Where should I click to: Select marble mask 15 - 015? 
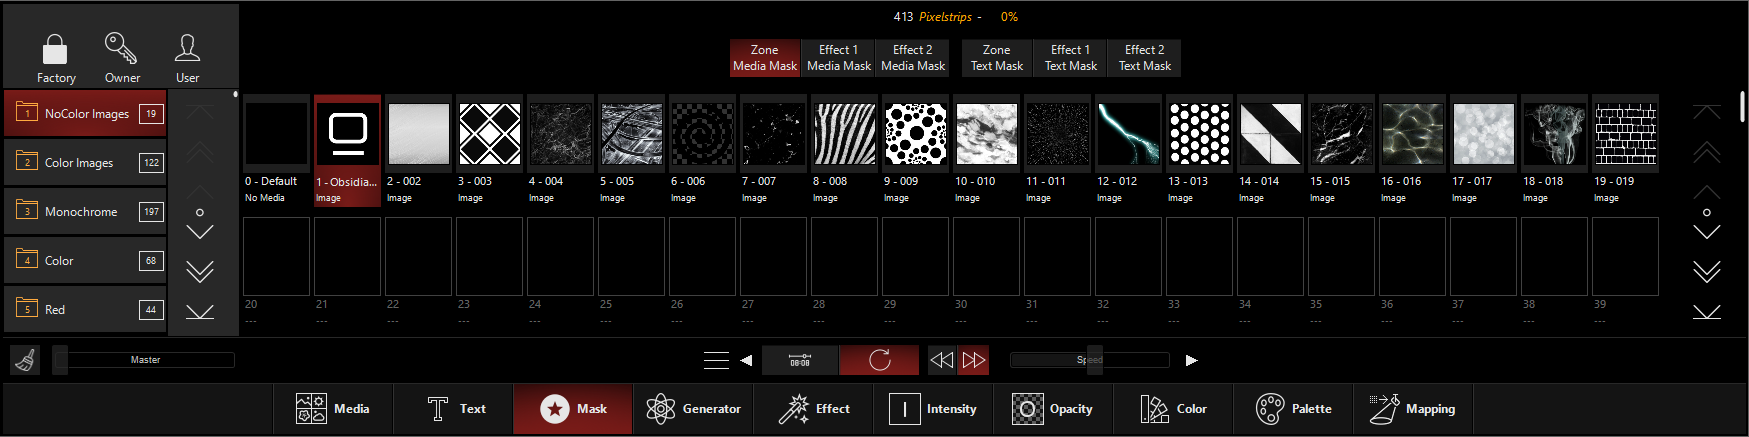pyautogui.click(x=1342, y=150)
